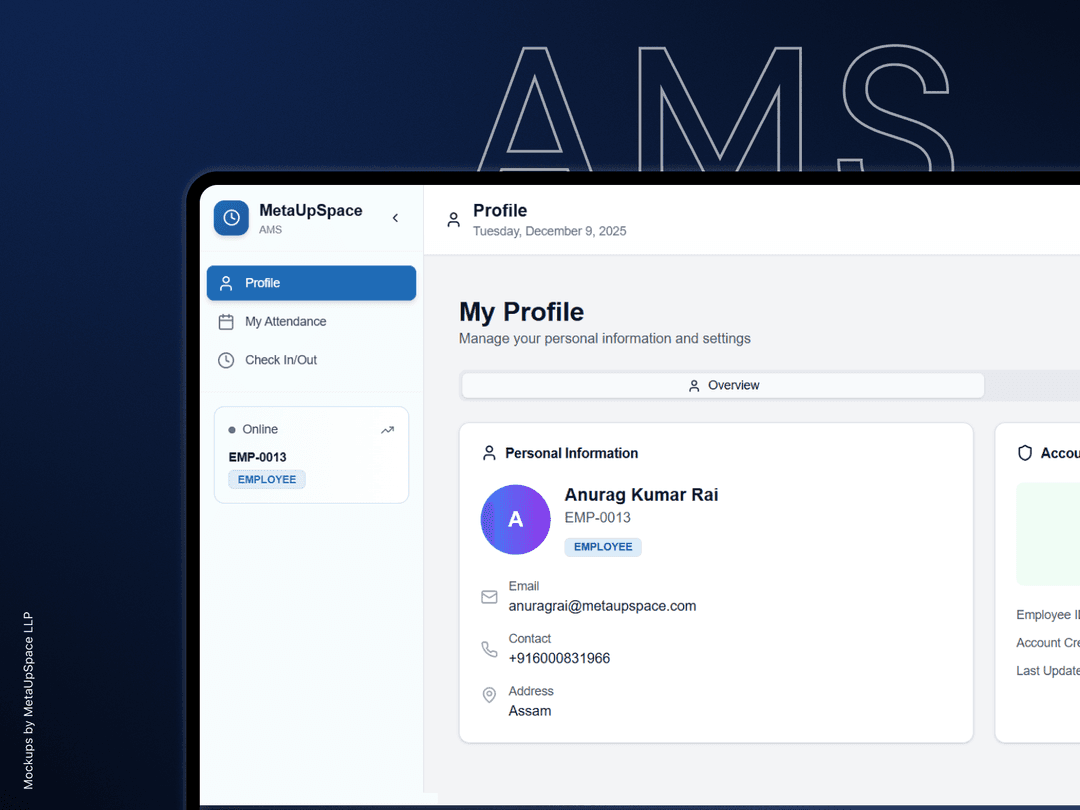Image resolution: width=1080 pixels, height=810 pixels.
Task: Collapse the sidebar using the chevron arrow
Action: 395,217
